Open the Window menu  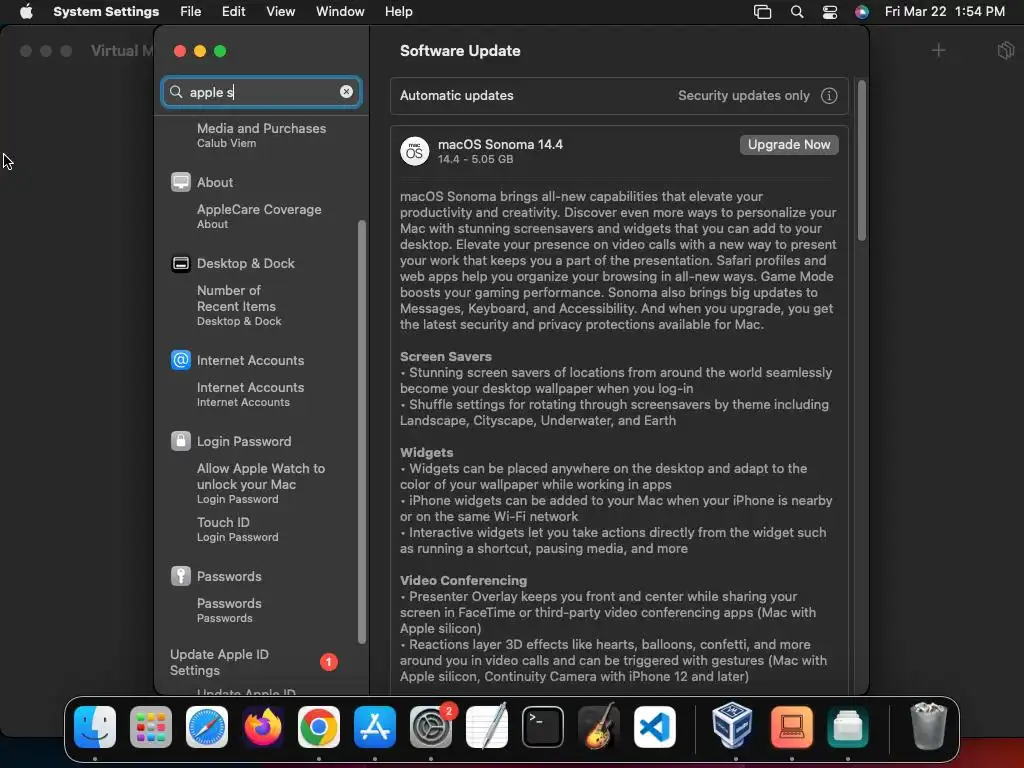340,12
